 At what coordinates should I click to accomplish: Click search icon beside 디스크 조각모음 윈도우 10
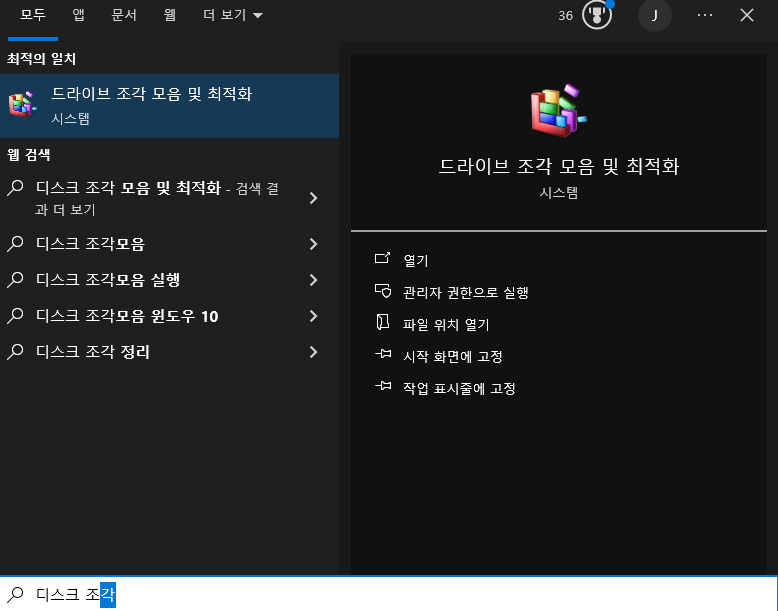point(15,316)
